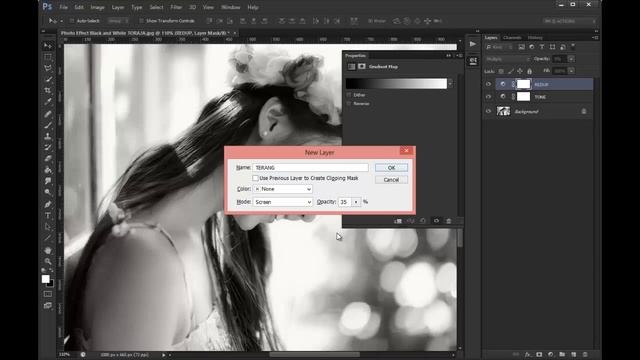Viewport: 640px width, 360px height.
Task: Open Auto-Select Group dropdown in options bar
Action: [x=118, y=21]
